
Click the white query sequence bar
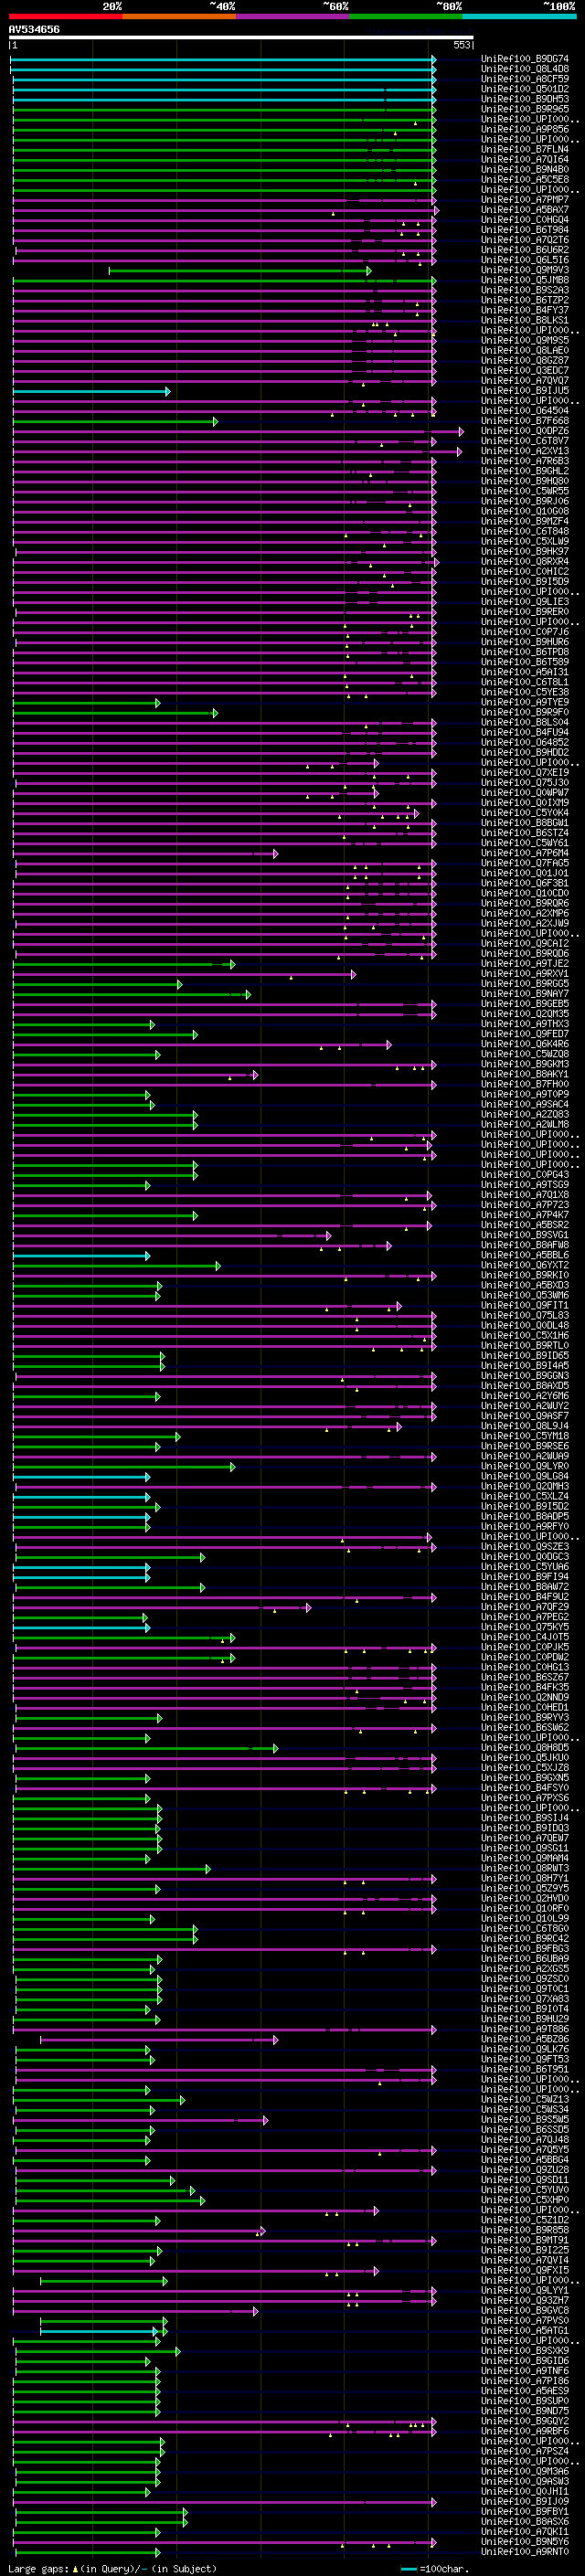tap(241, 38)
